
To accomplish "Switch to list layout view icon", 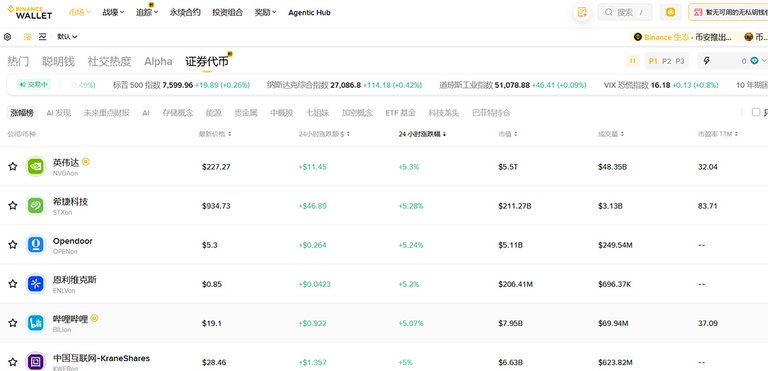I will point(27,36).
